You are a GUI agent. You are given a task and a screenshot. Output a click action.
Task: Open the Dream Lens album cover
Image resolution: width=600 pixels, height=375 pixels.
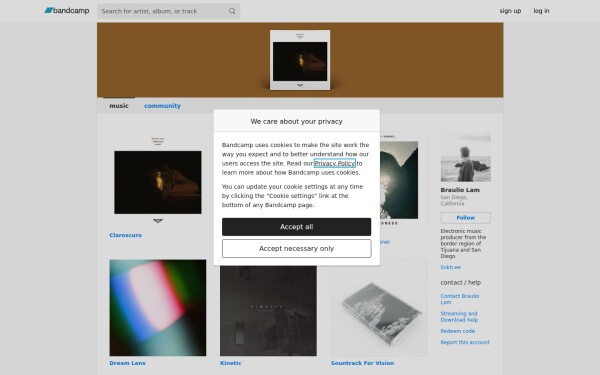(x=158, y=308)
